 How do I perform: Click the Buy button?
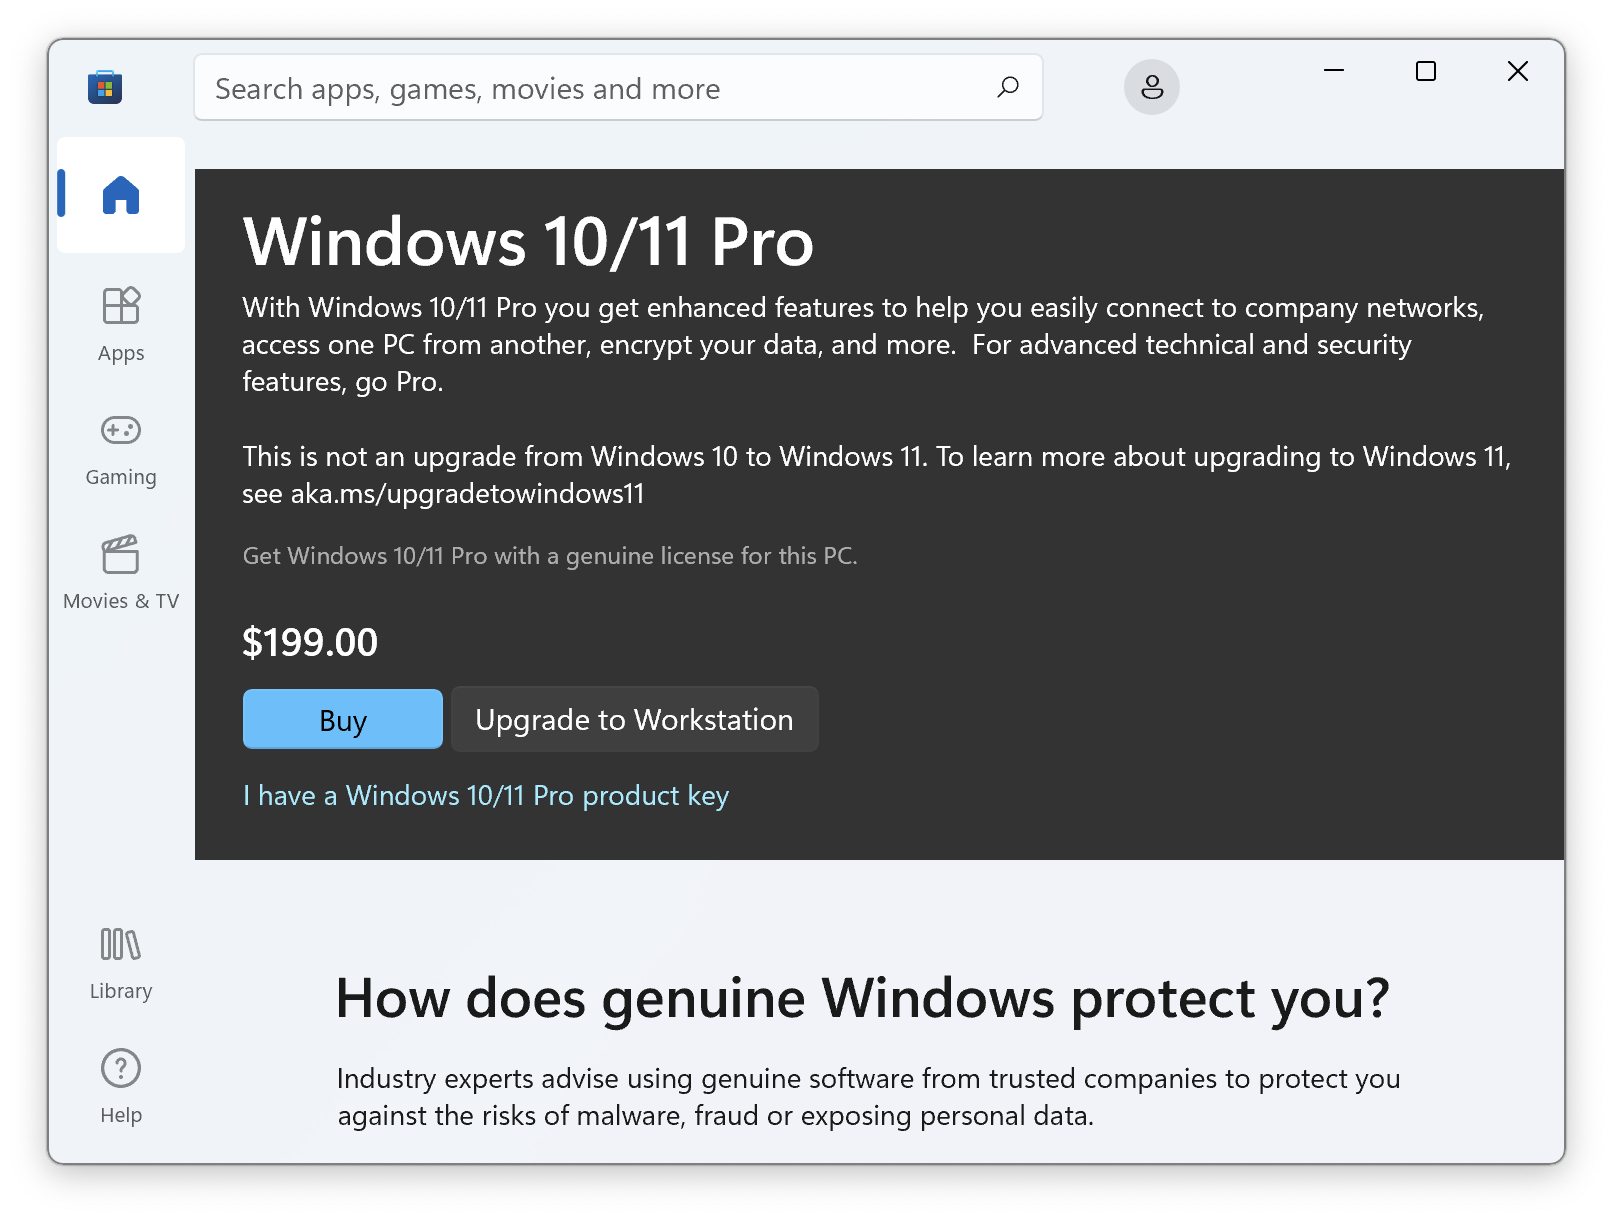tap(342, 720)
